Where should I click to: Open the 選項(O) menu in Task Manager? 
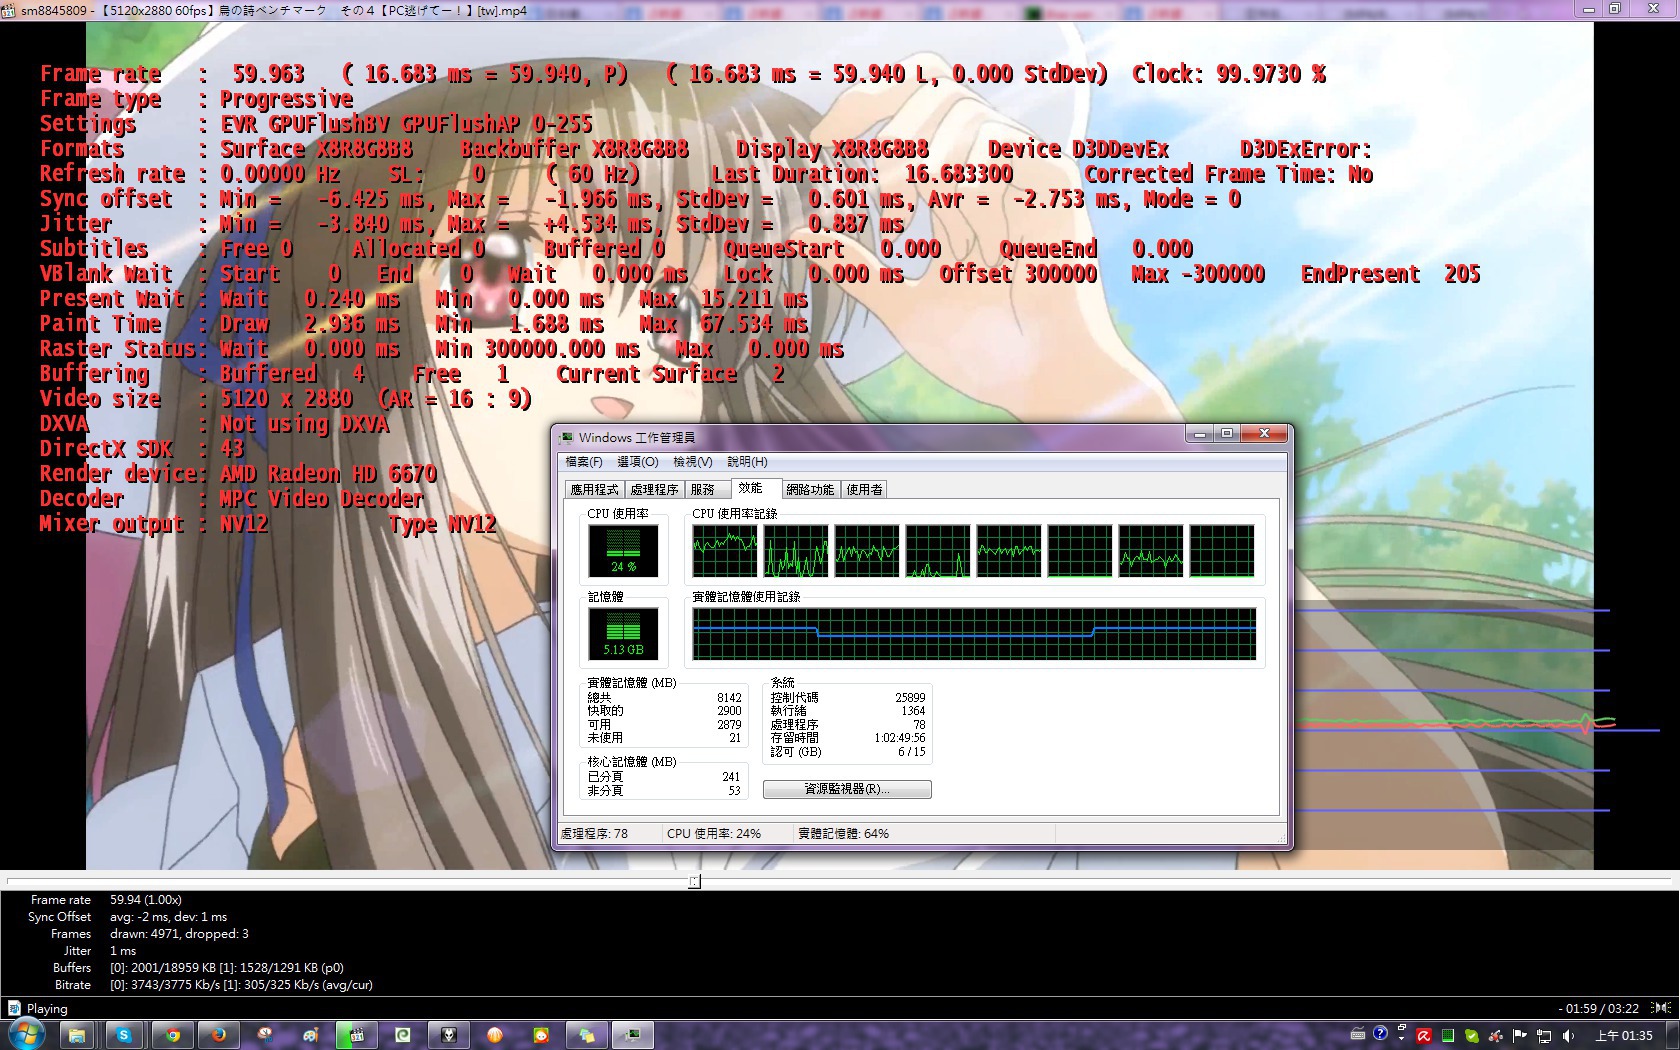click(x=638, y=462)
